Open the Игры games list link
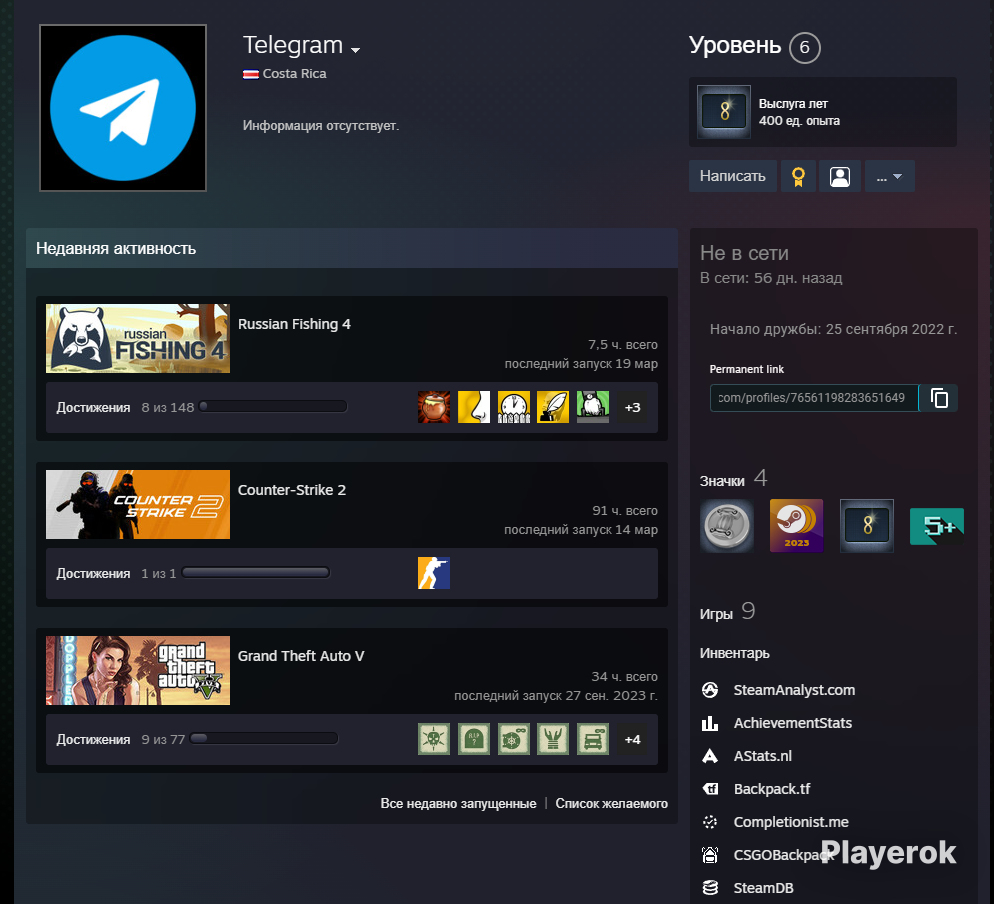 click(x=728, y=612)
